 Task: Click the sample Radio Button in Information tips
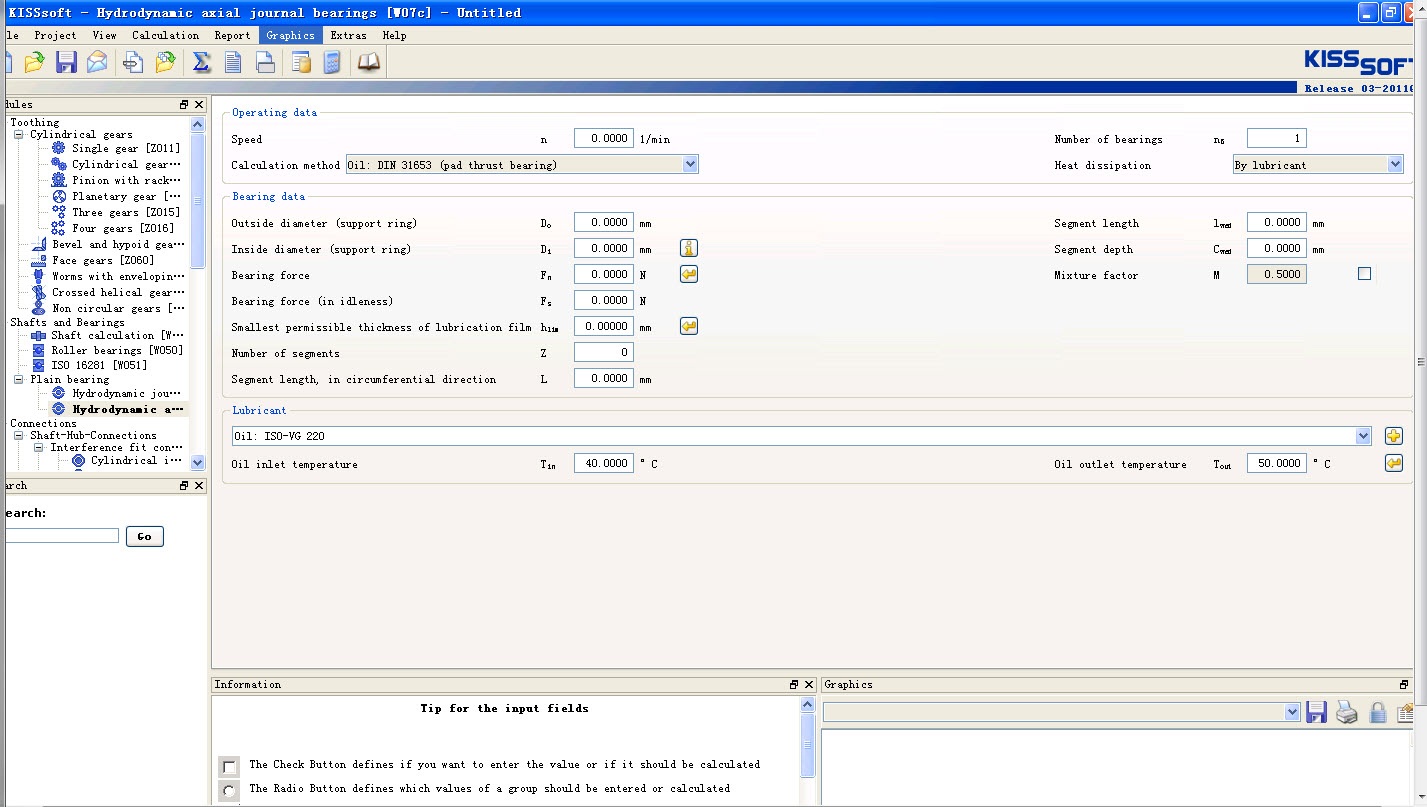pos(229,790)
